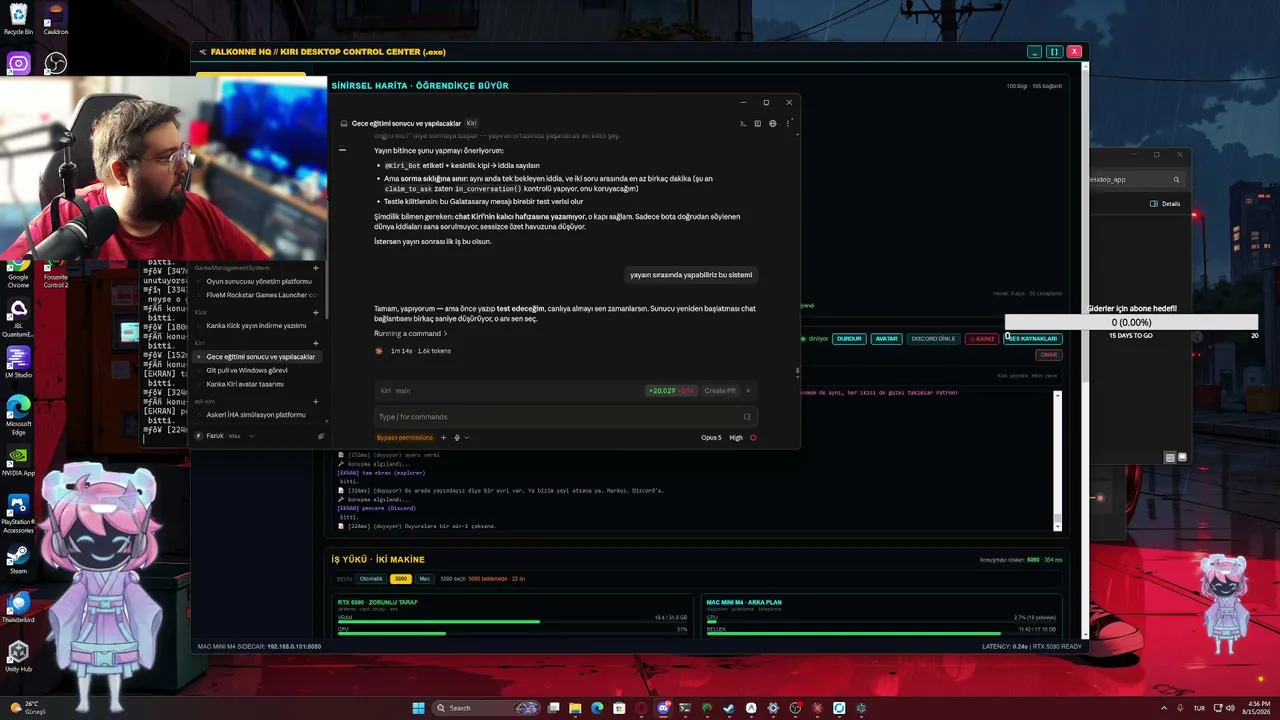Click the plus attachment icon below input

443,437
